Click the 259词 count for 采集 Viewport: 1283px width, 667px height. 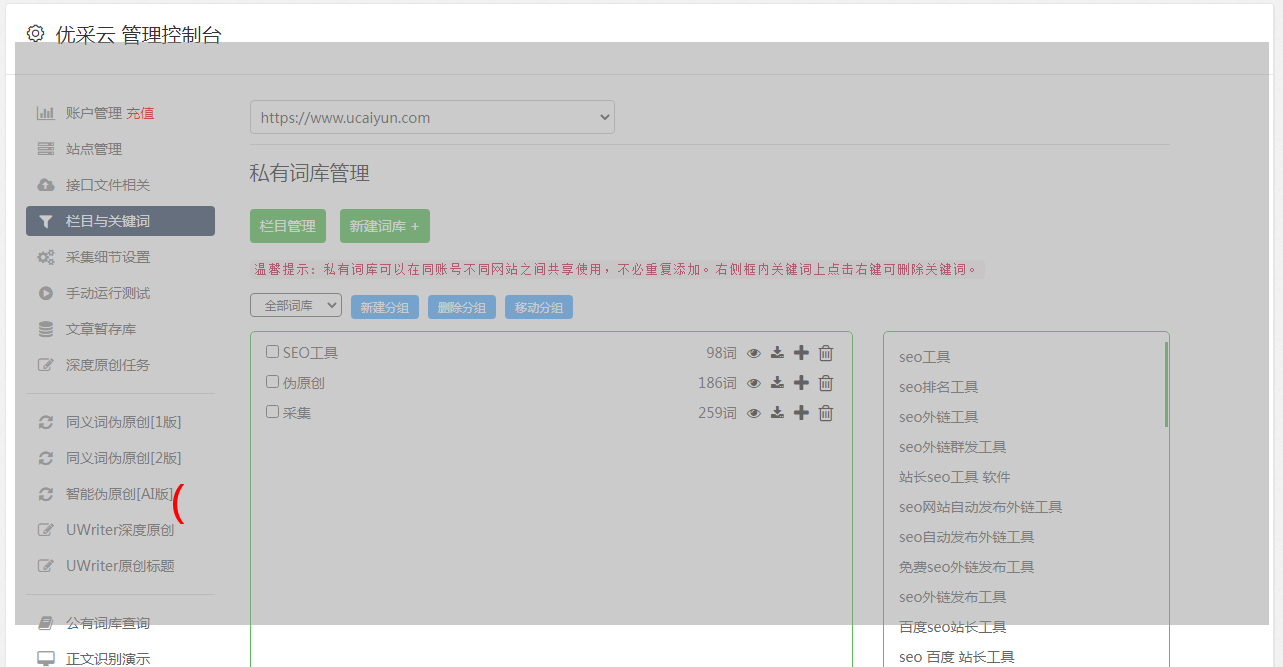tap(717, 413)
